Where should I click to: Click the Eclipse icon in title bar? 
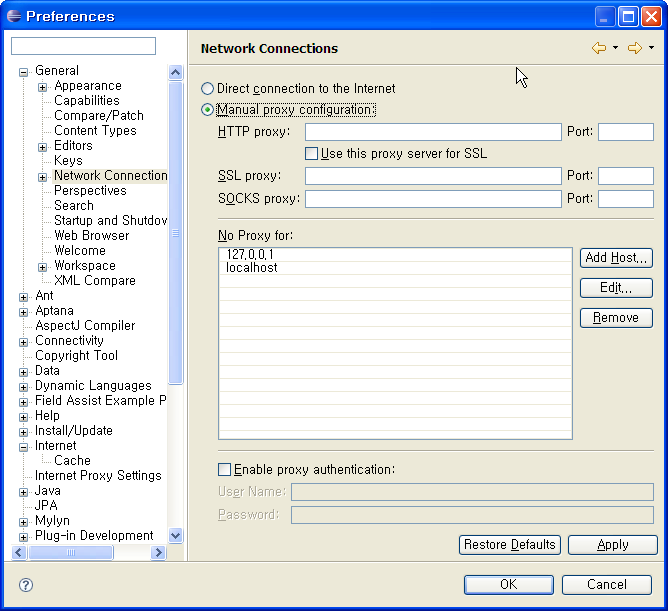tap(13, 16)
